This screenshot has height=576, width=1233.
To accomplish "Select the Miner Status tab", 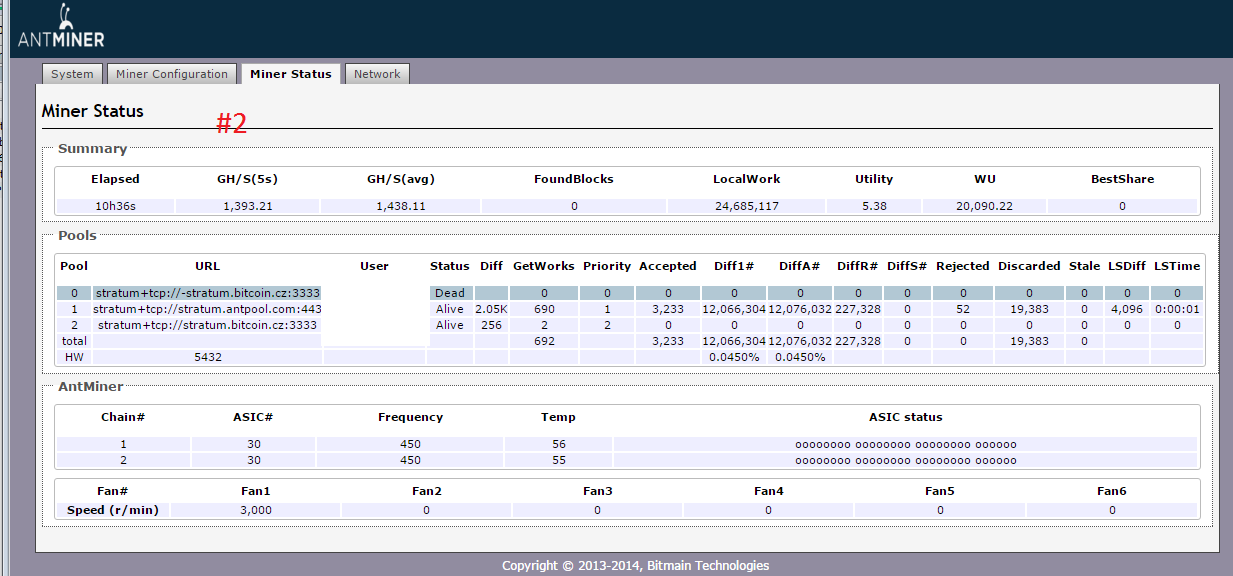I will pyautogui.click(x=291, y=74).
